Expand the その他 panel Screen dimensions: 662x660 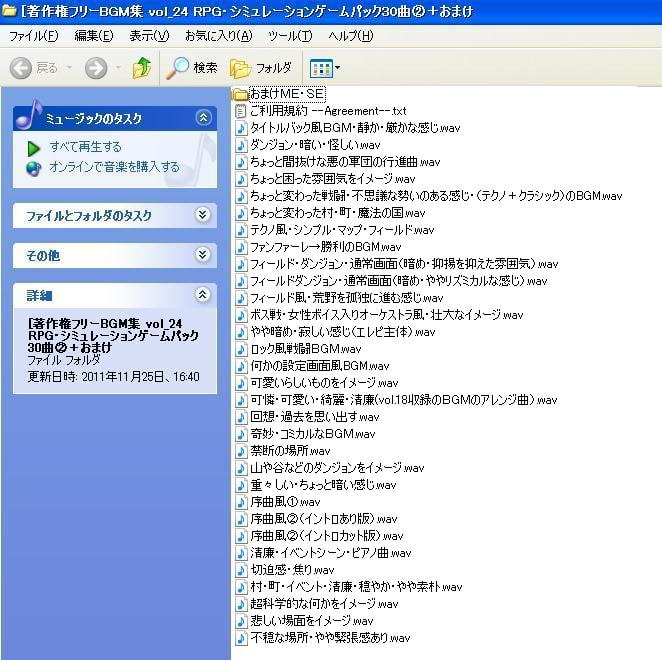coord(203,255)
